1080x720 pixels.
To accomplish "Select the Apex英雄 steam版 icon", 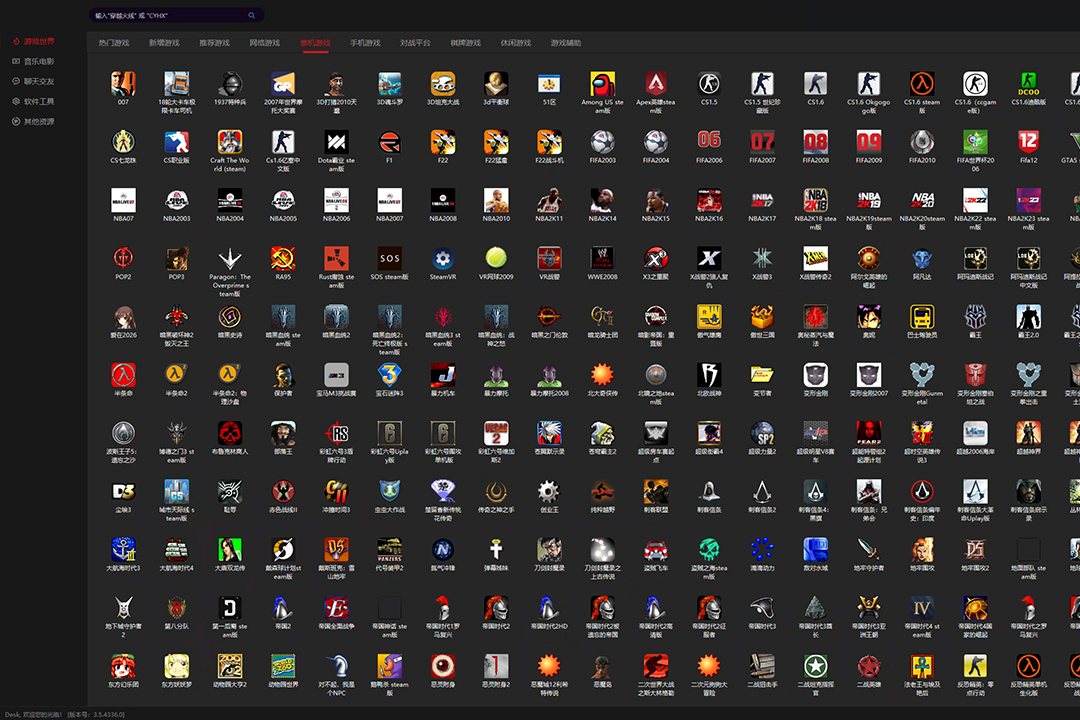I will coord(656,84).
